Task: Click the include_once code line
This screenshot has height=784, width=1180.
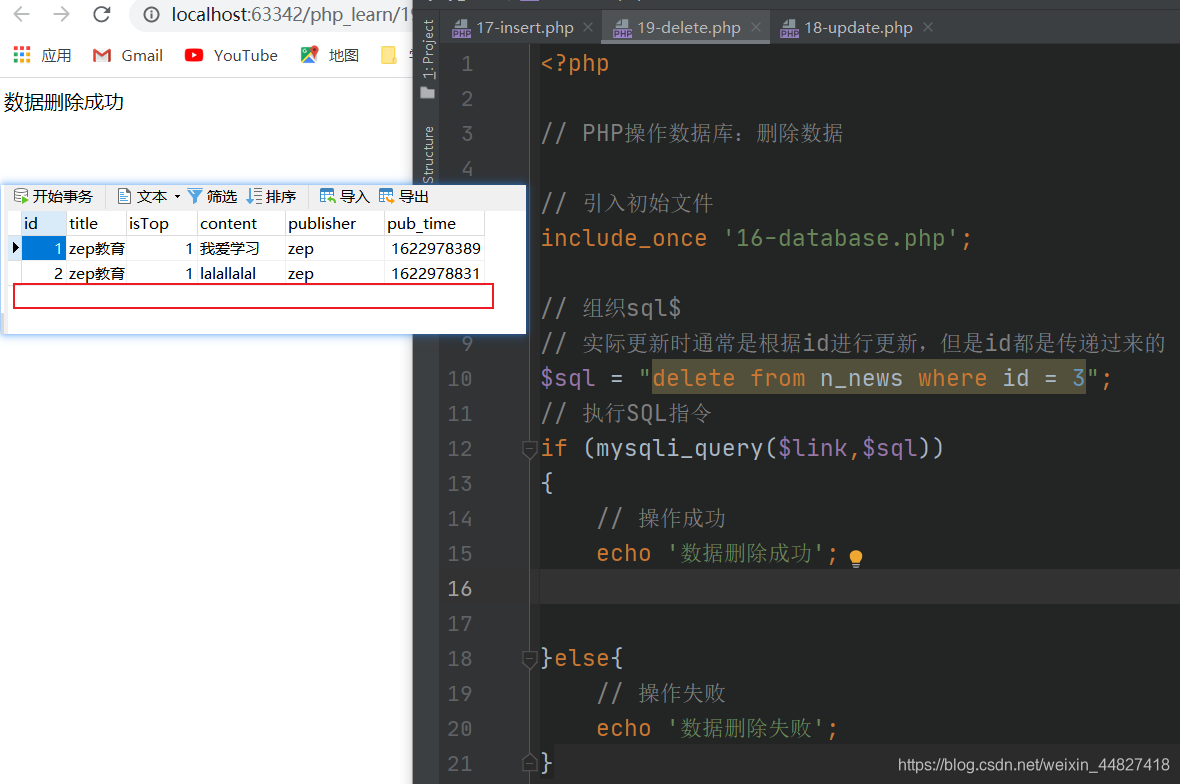Action: point(756,238)
